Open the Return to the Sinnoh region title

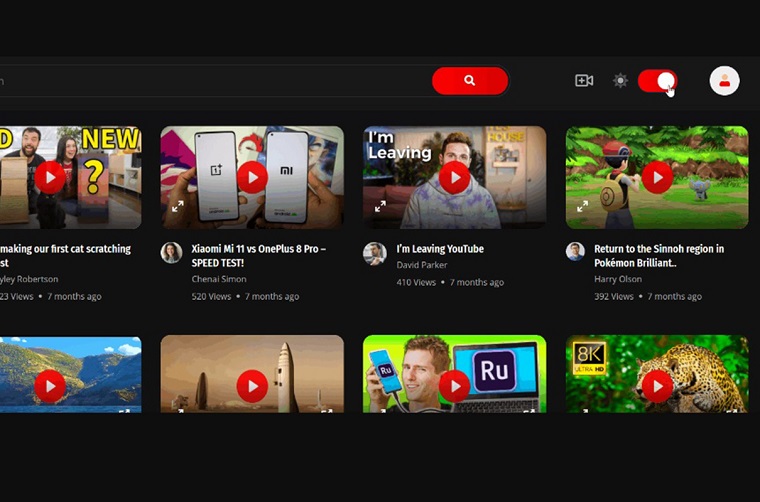pos(659,256)
